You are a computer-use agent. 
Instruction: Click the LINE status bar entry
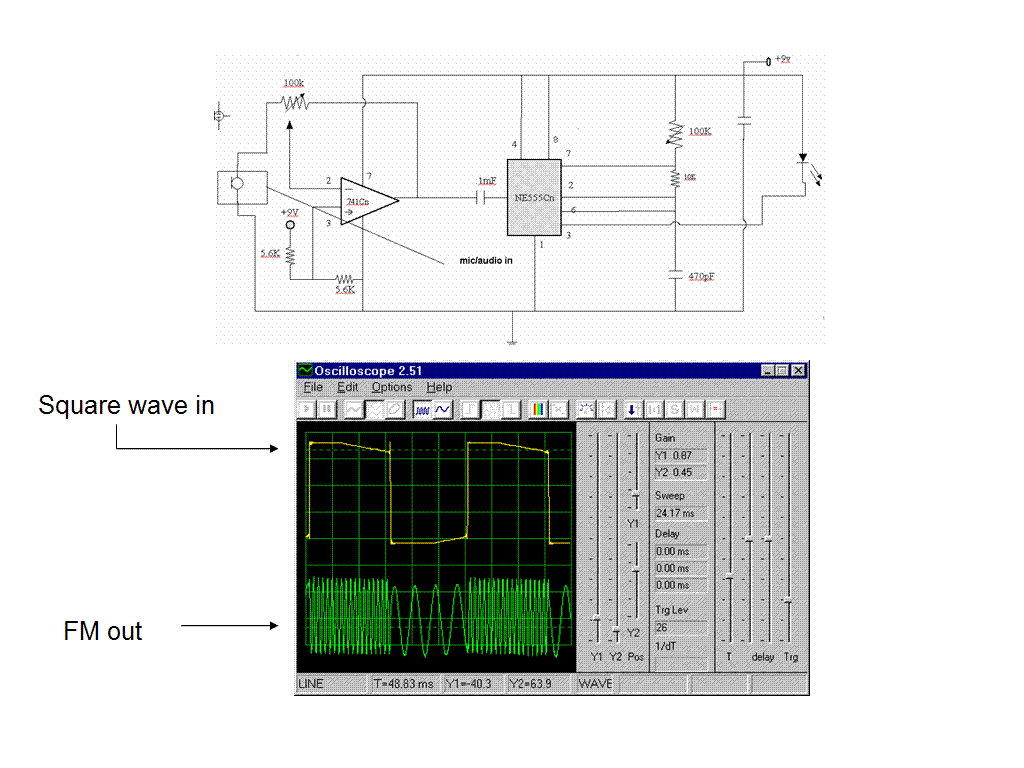(331, 684)
